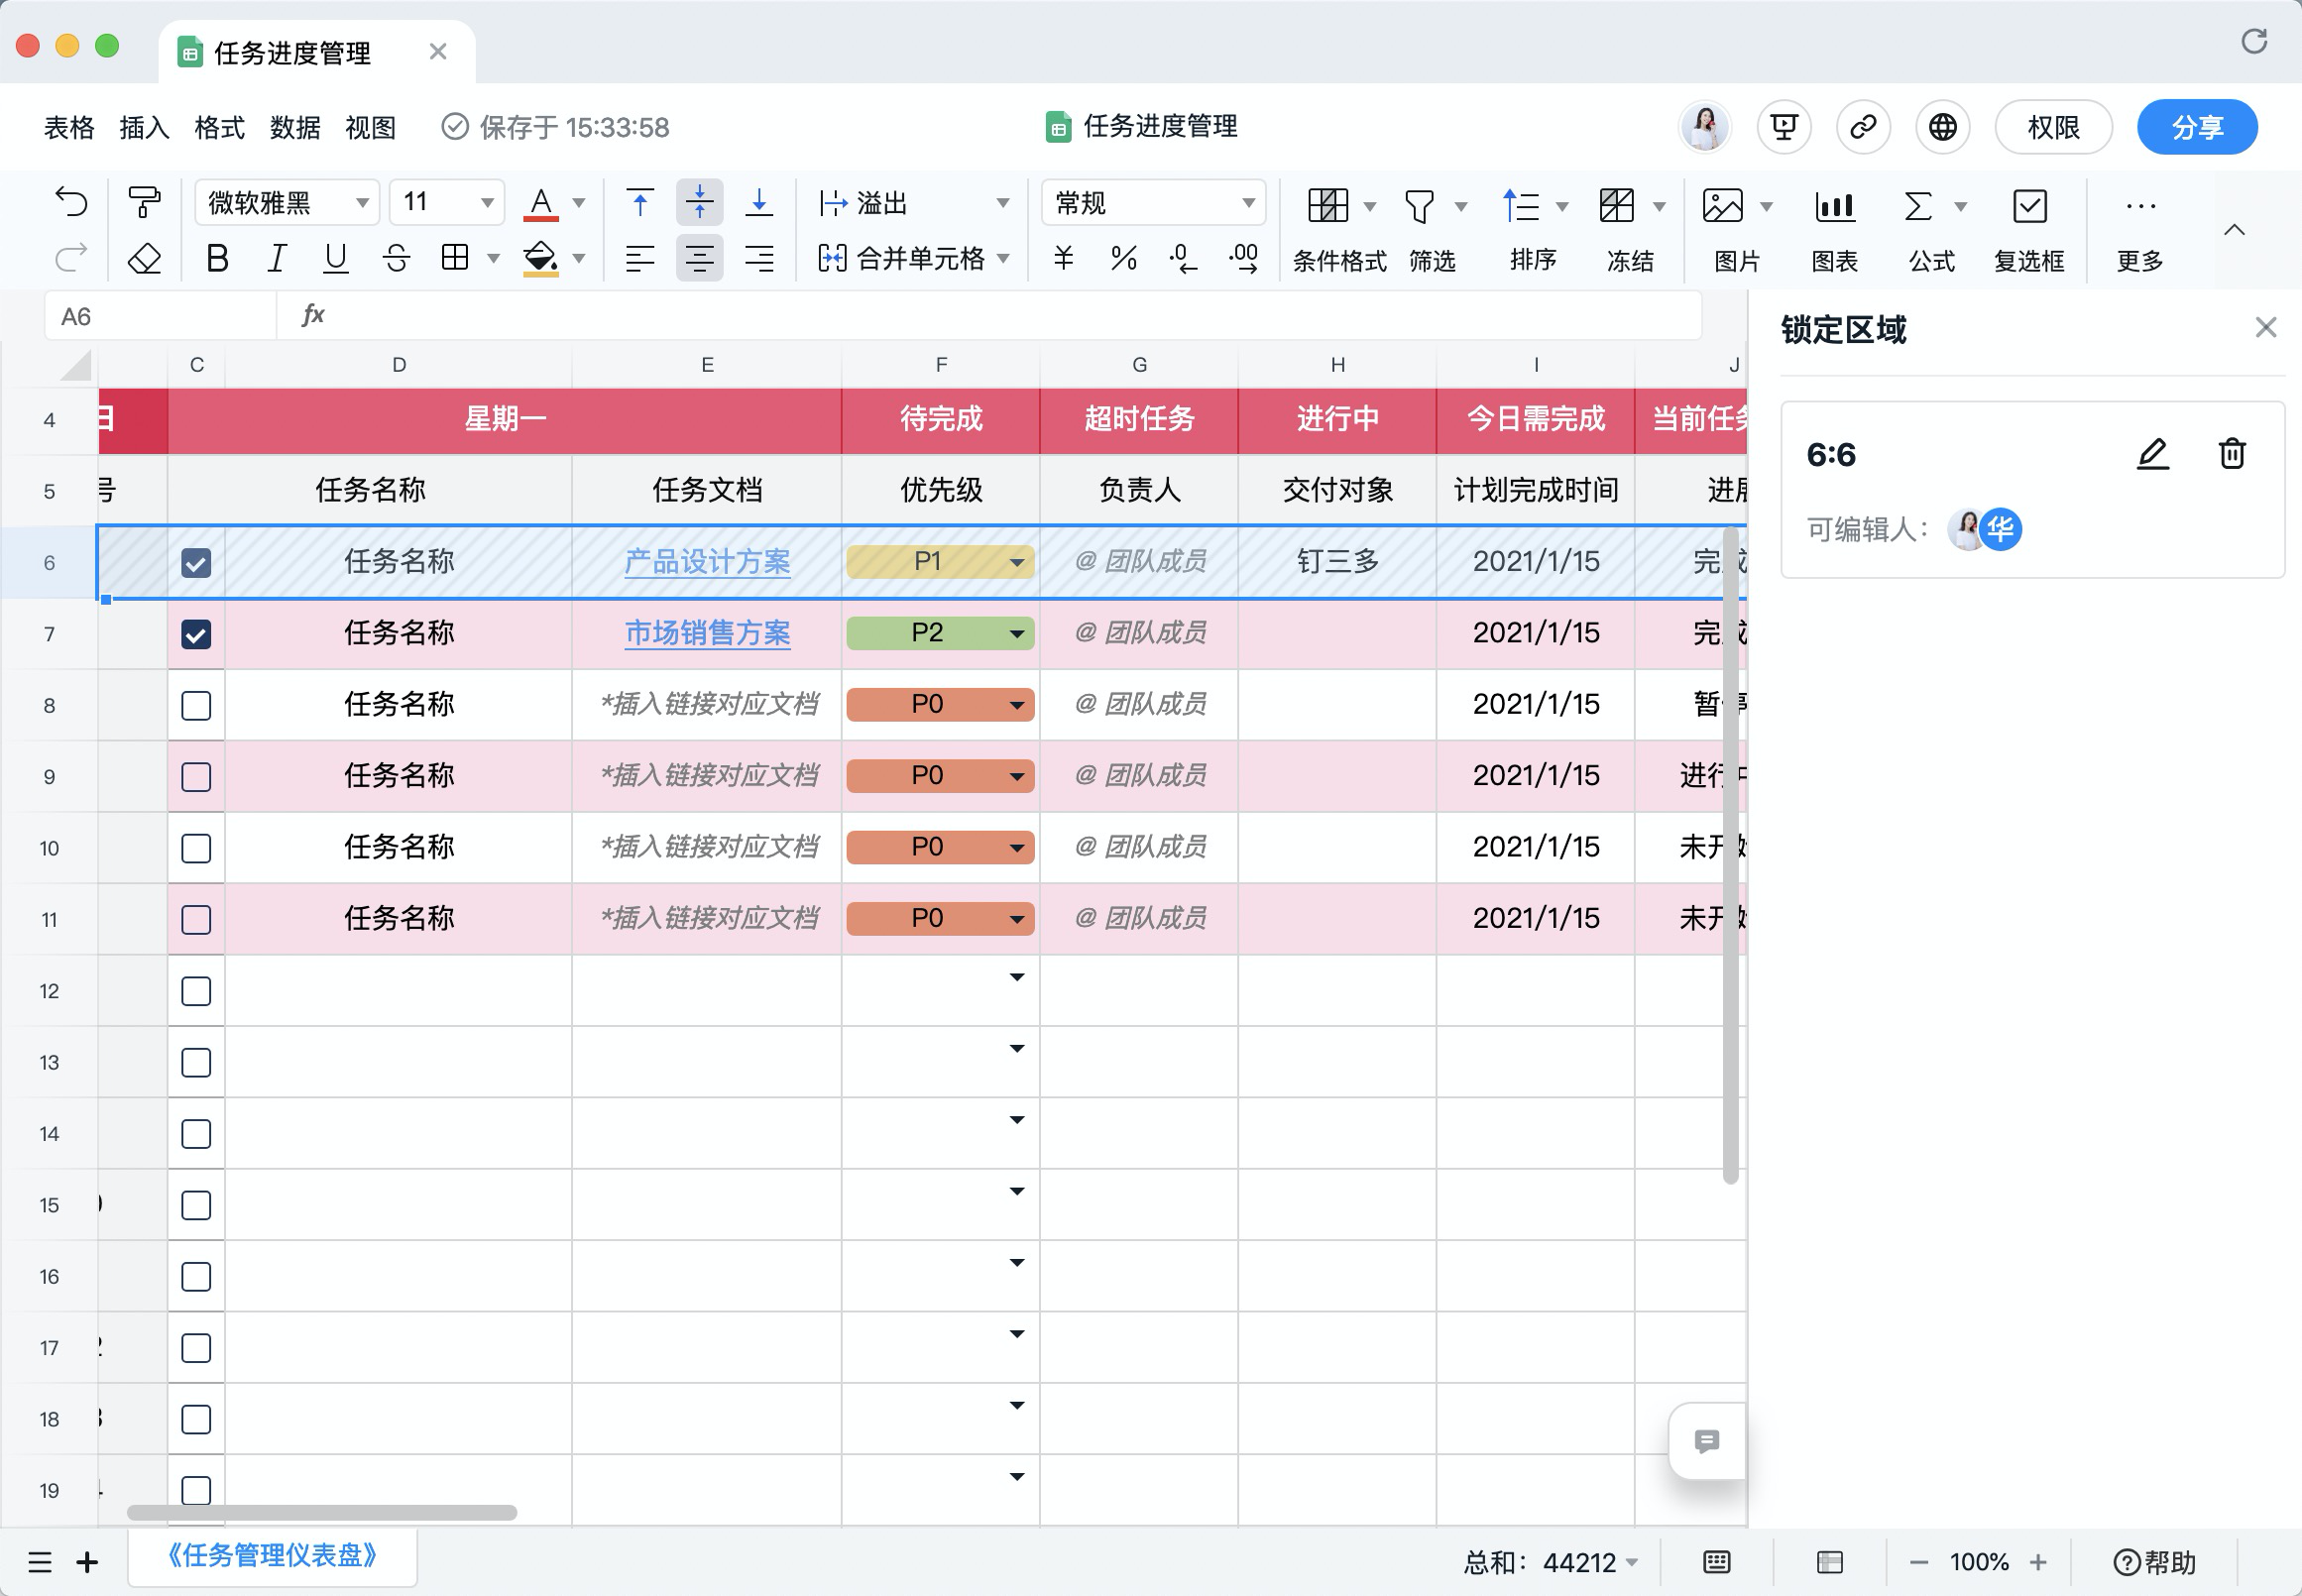Click the format painter icon
2302x1596 pixels.
(145, 203)
